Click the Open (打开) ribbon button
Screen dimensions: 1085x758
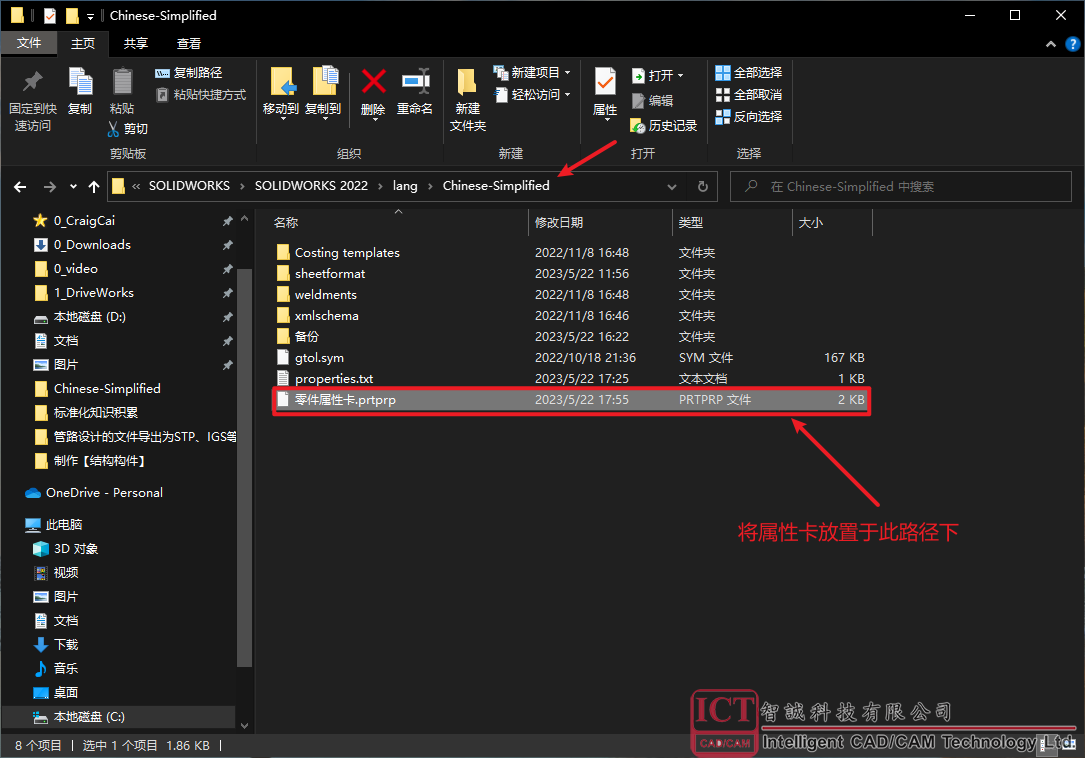[658, 75]
